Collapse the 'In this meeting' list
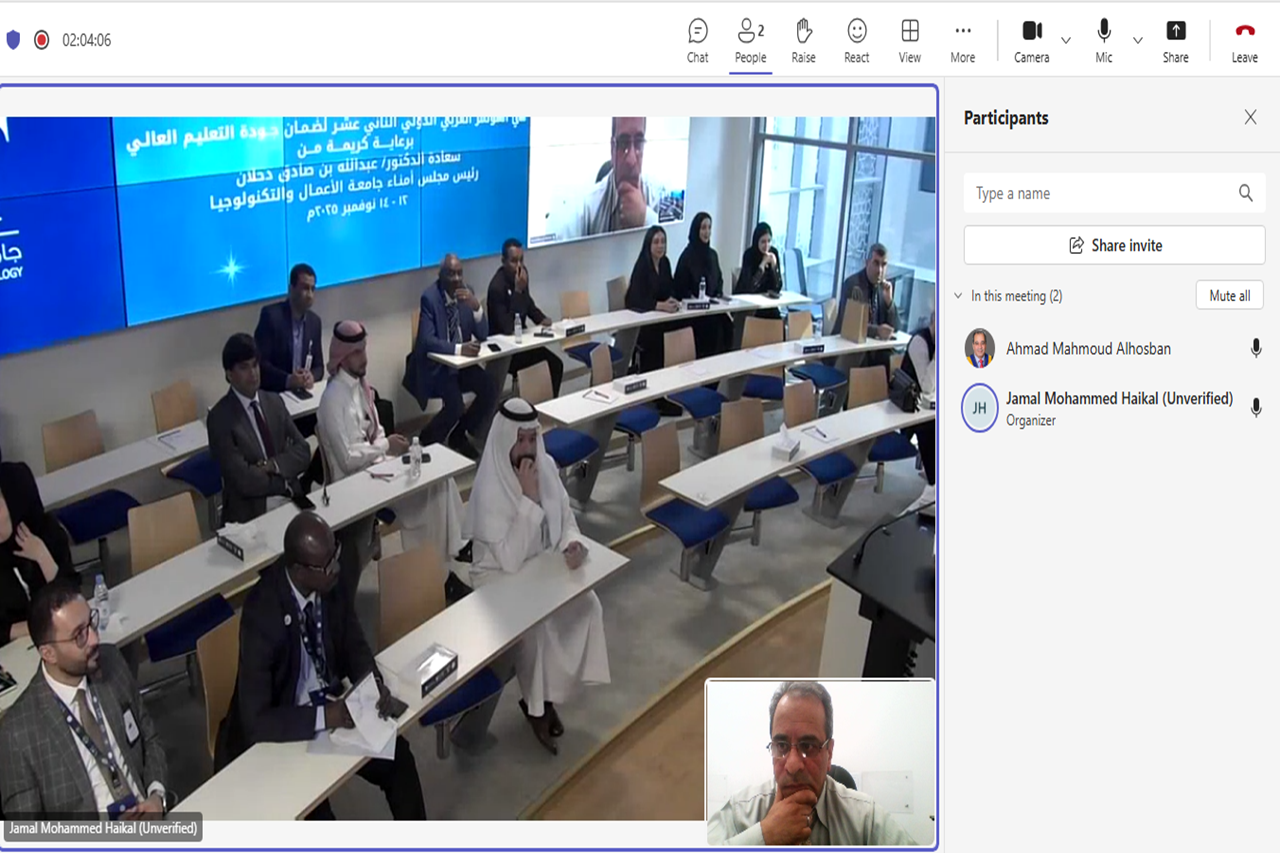This screenshot has width=1280, height=853. 958,296
